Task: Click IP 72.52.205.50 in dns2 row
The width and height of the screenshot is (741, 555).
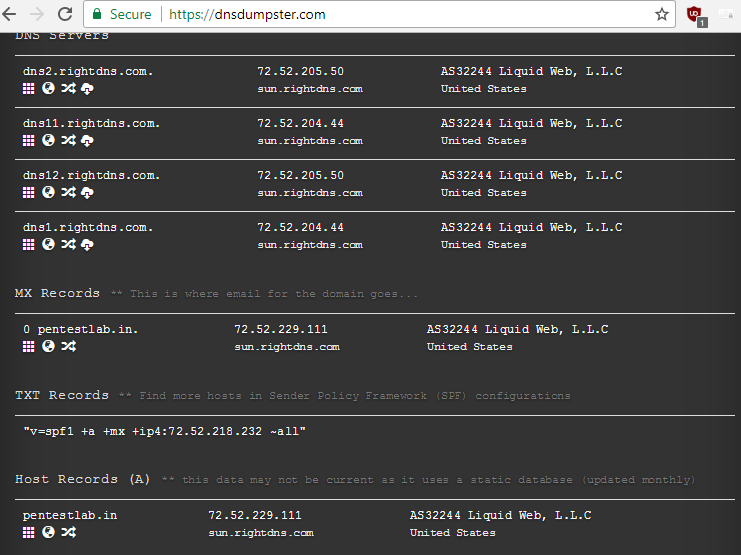Action: pyautogui.click(x=301, y=71)
